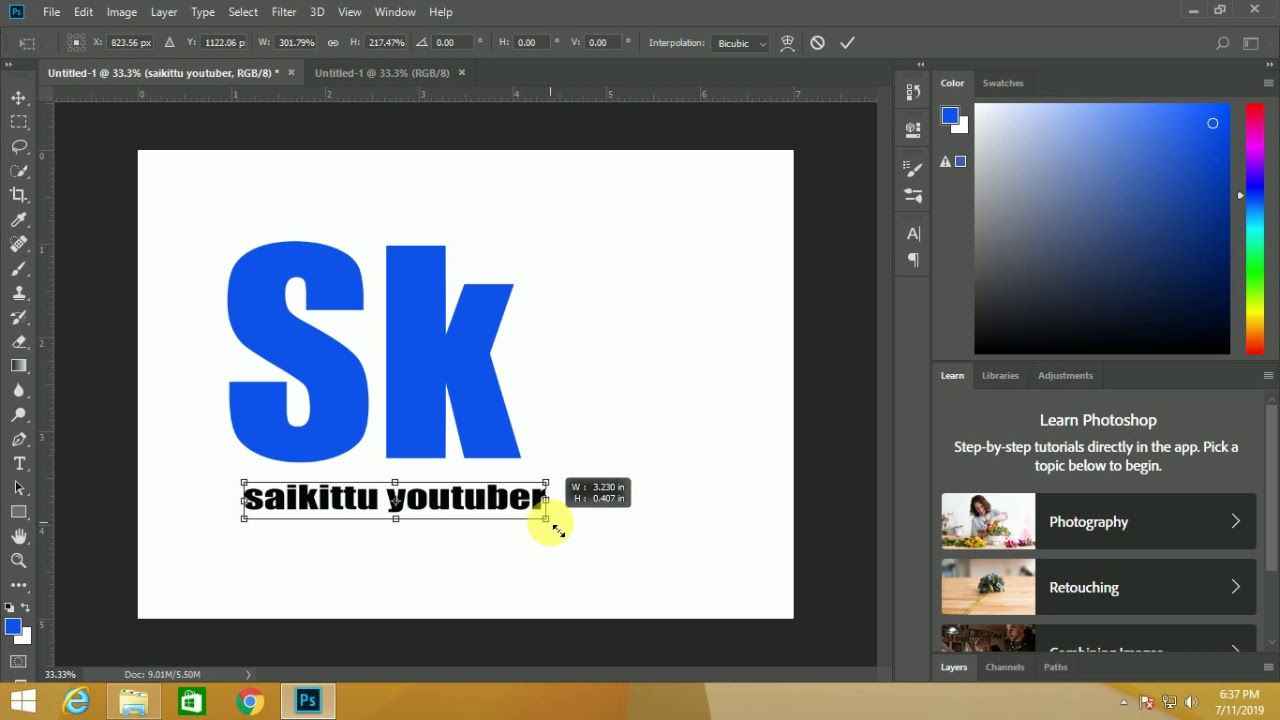The width and height of the screenshot is (1280, 720).
Task: Select the Path Selection tool
Action: point(19,488)
